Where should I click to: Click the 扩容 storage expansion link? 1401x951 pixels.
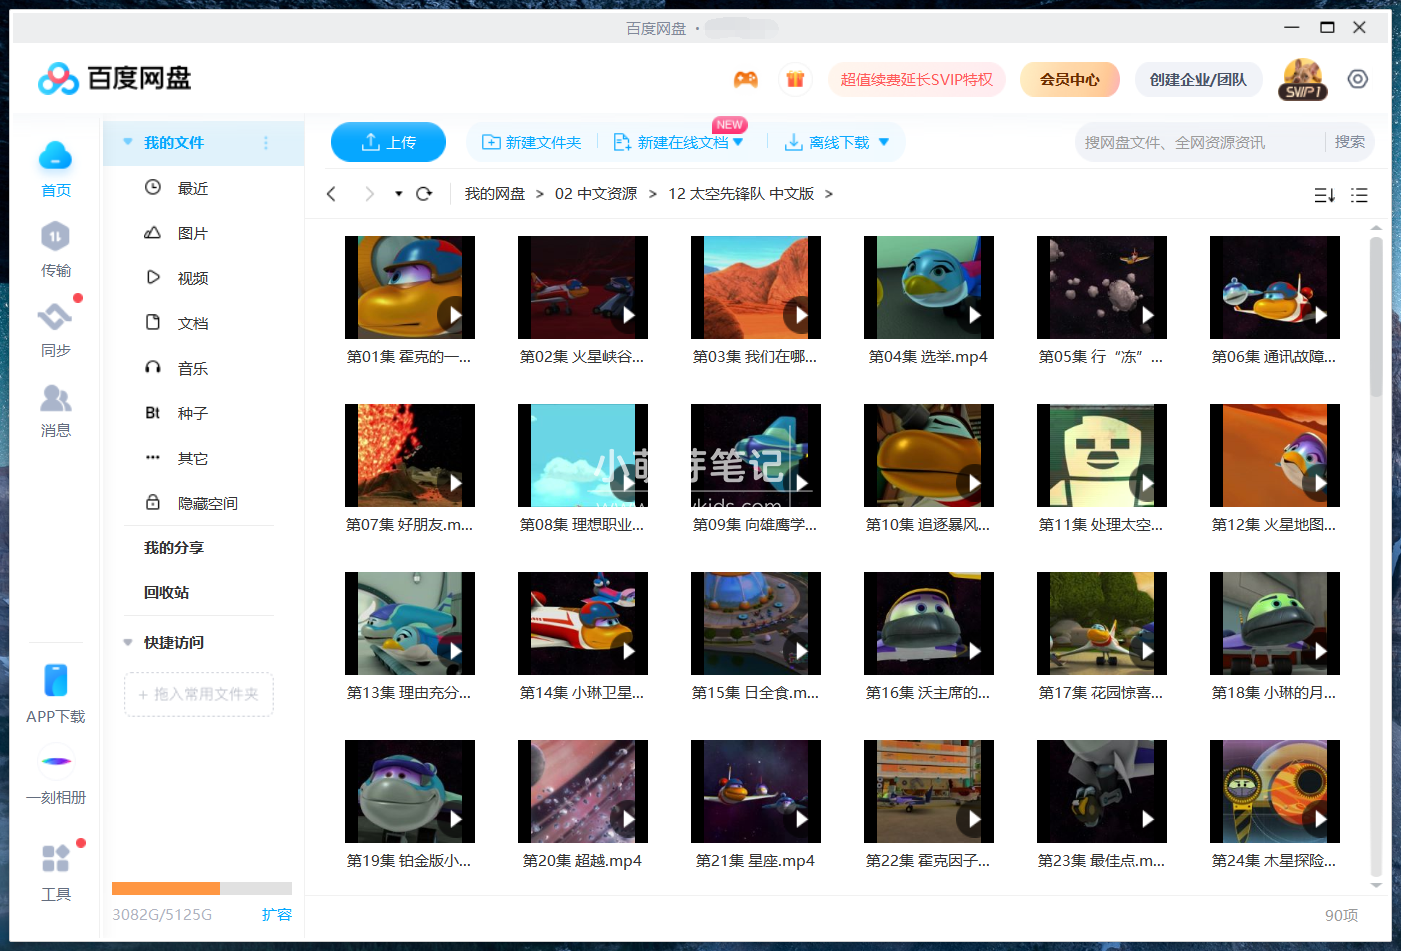coord(277,914)
